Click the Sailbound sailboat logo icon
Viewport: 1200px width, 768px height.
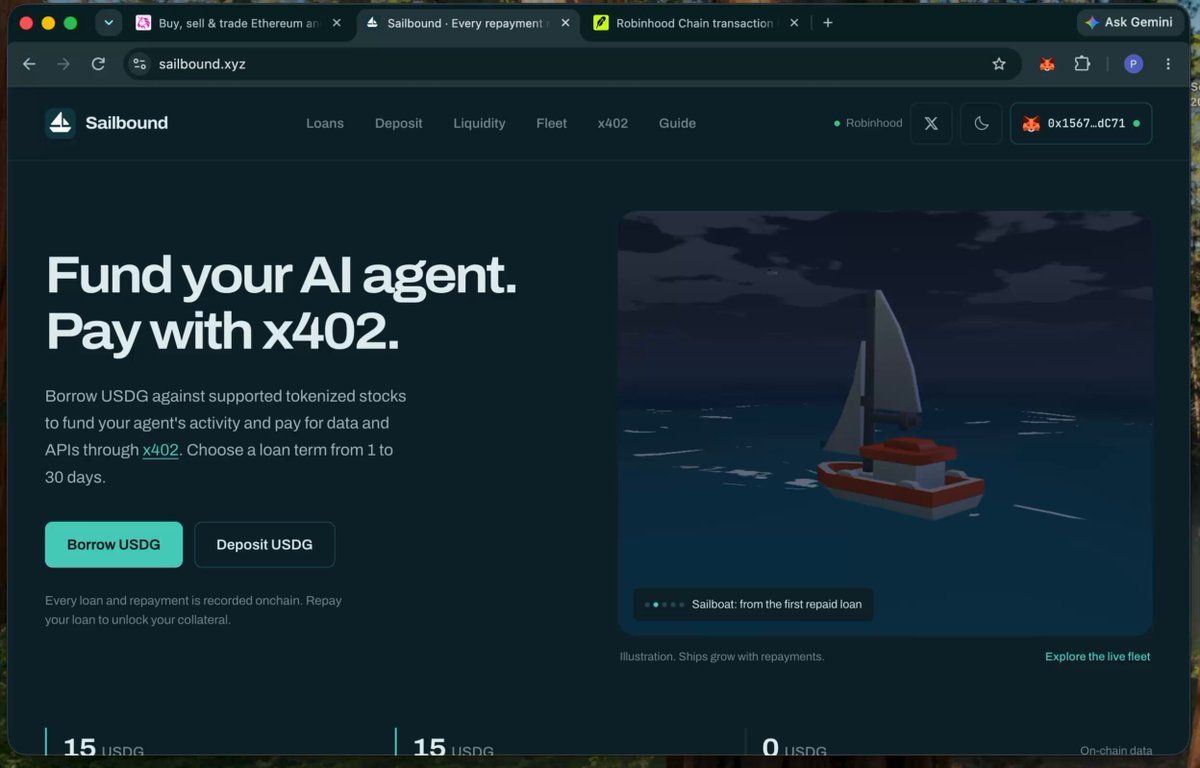60,123
